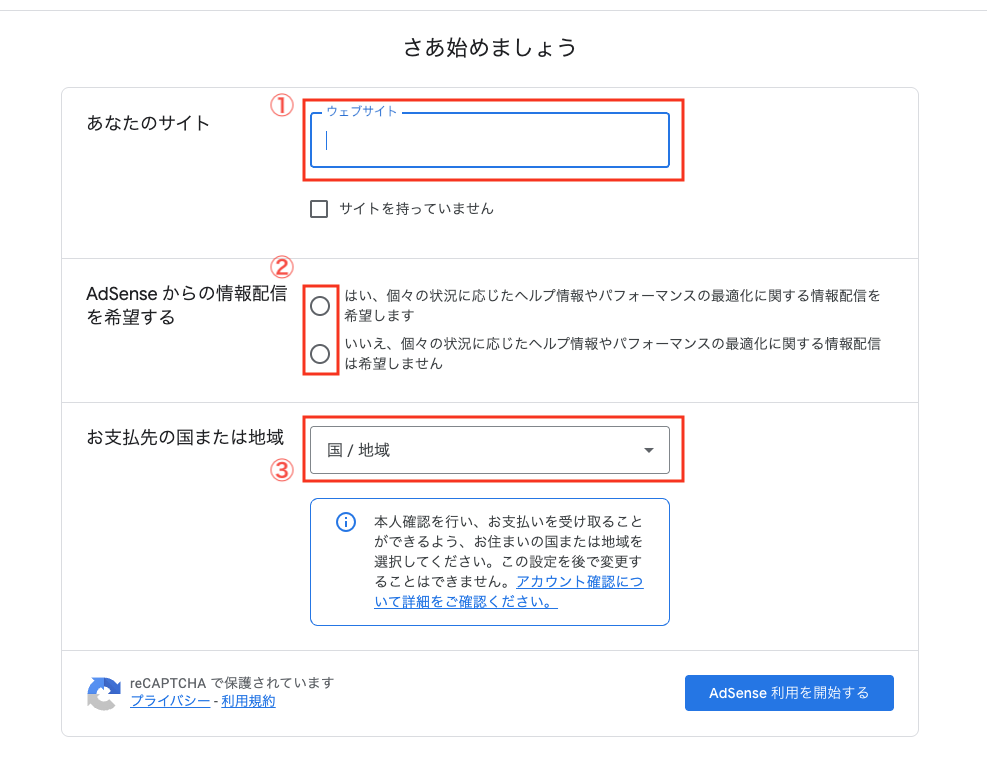This screenshot has height=763, width=987.
Task: Check the サイトを持っていません checkbox
Action: click(319, 209)
